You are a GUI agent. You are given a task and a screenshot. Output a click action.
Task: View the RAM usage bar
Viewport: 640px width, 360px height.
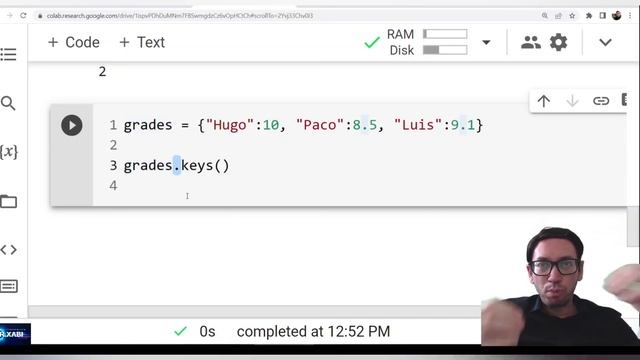pos(445,34)
